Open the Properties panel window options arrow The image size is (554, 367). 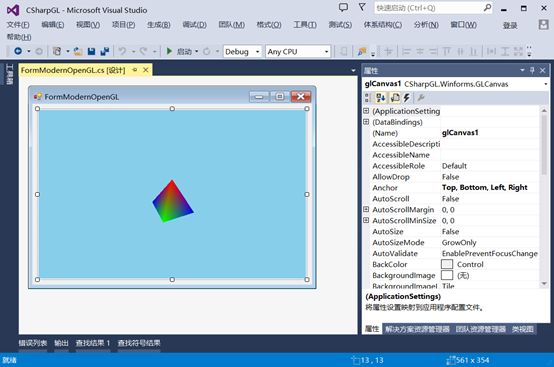pyautogui.click(x=522, y=70)
